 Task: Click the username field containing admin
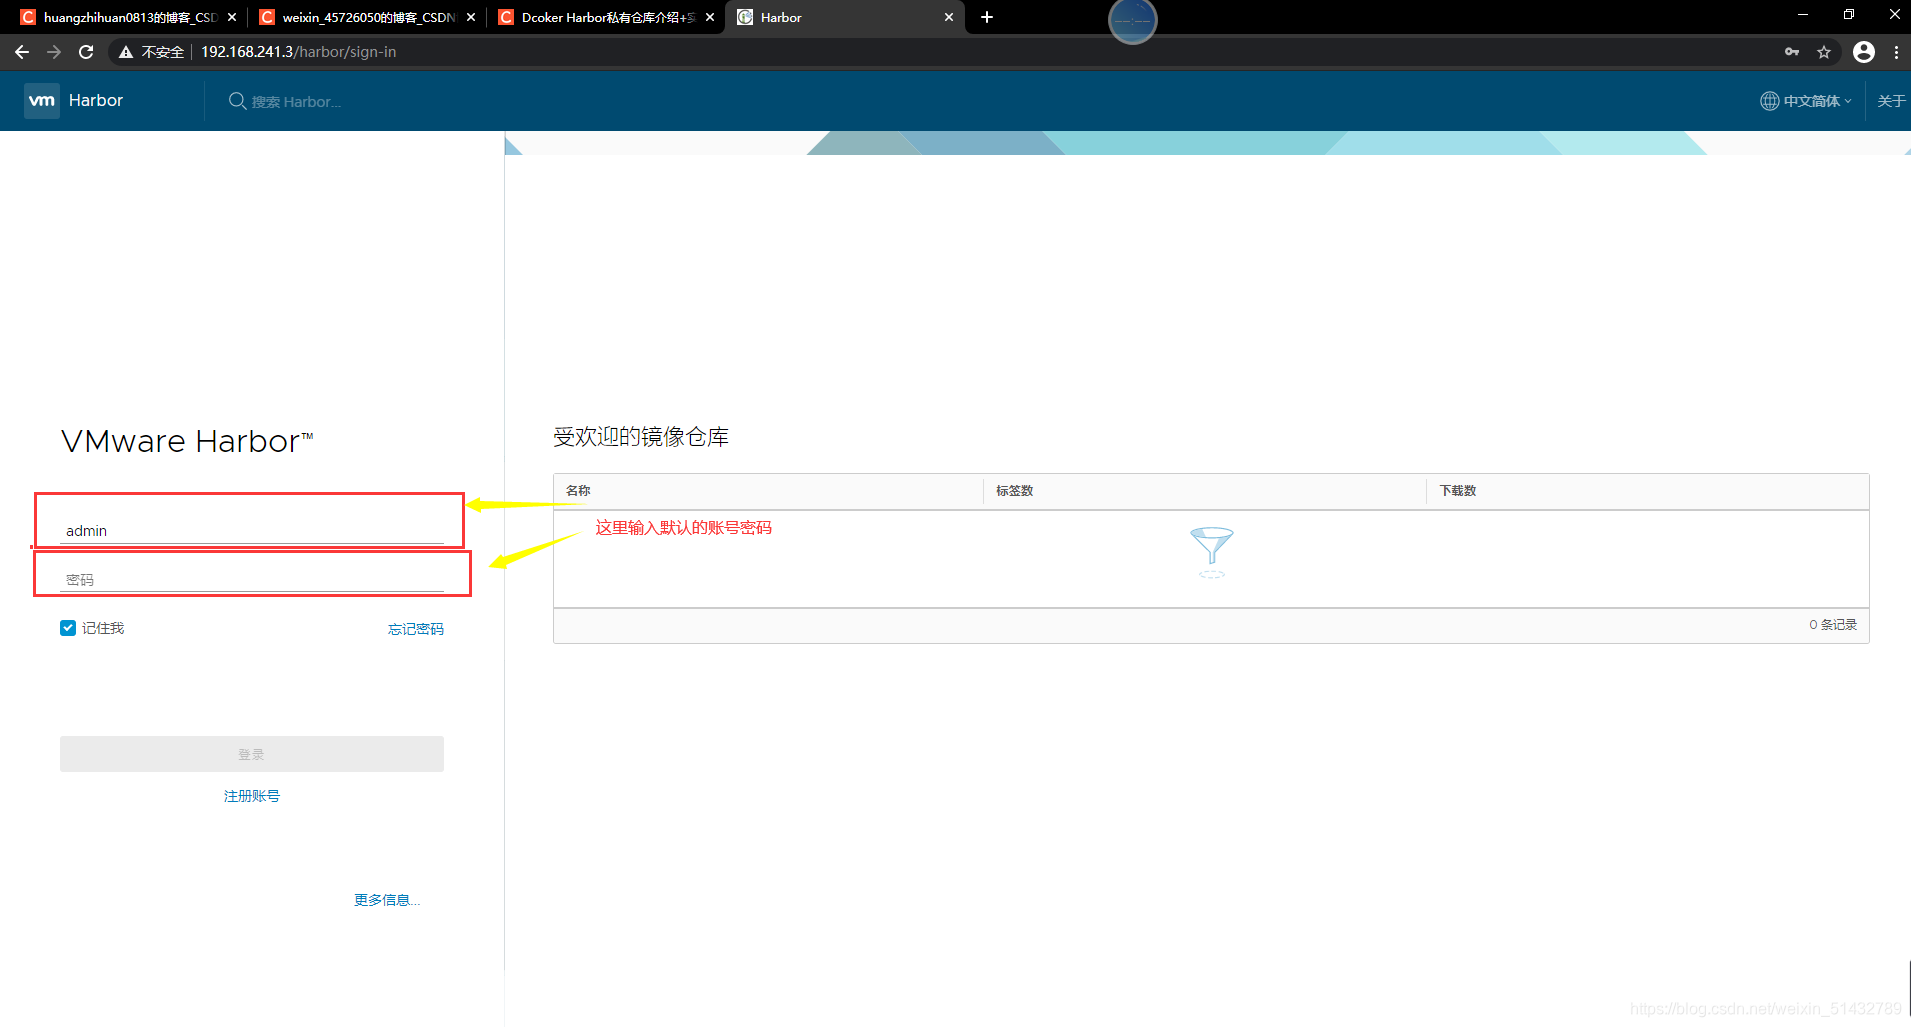pyautogui.click(x=252, y=531)
